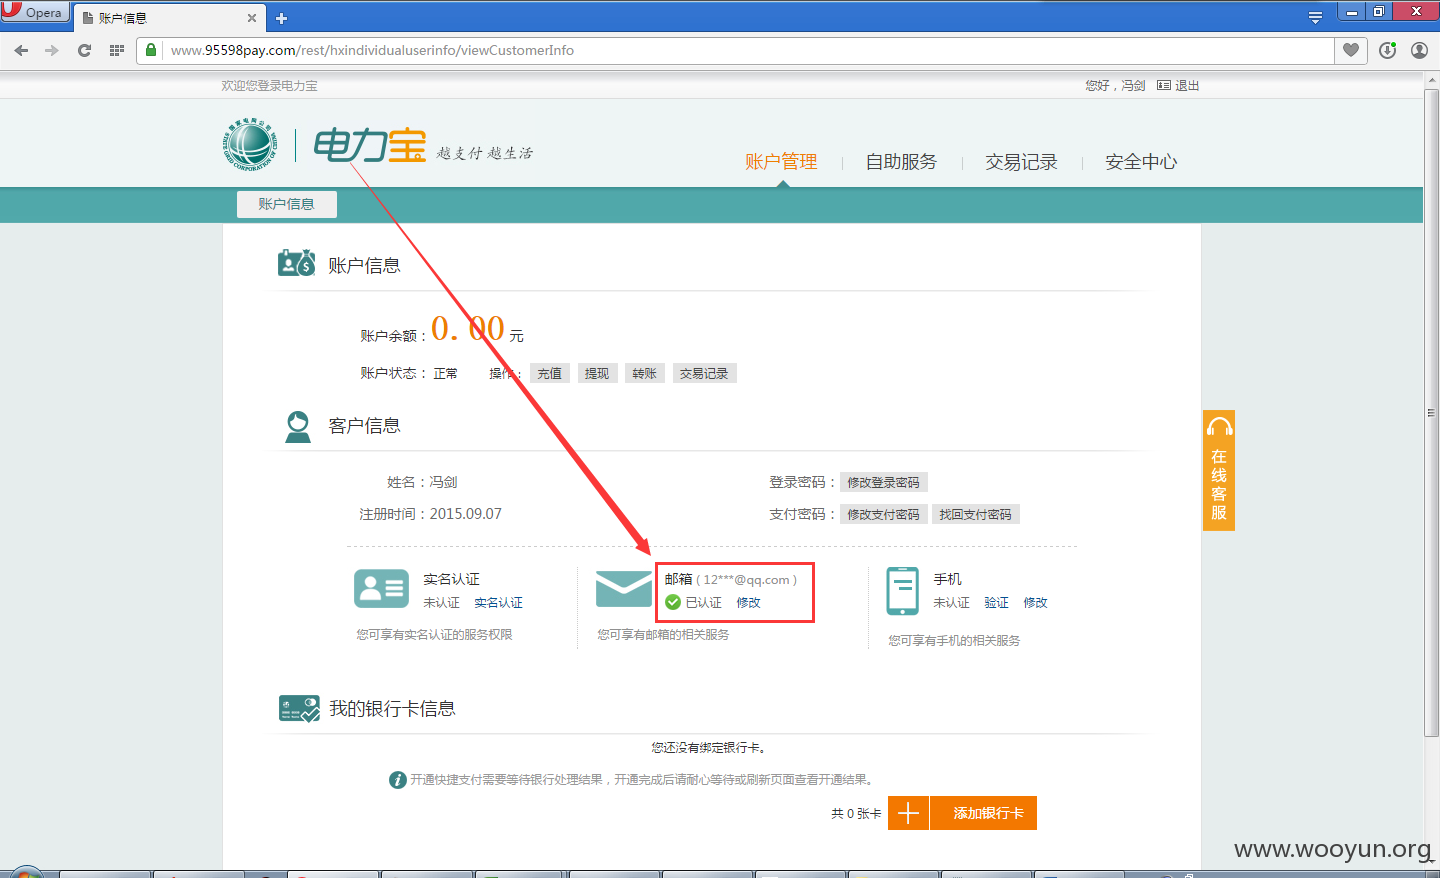Click the blue info icon
Screen dimensions: 1440x878
[398, 780]
